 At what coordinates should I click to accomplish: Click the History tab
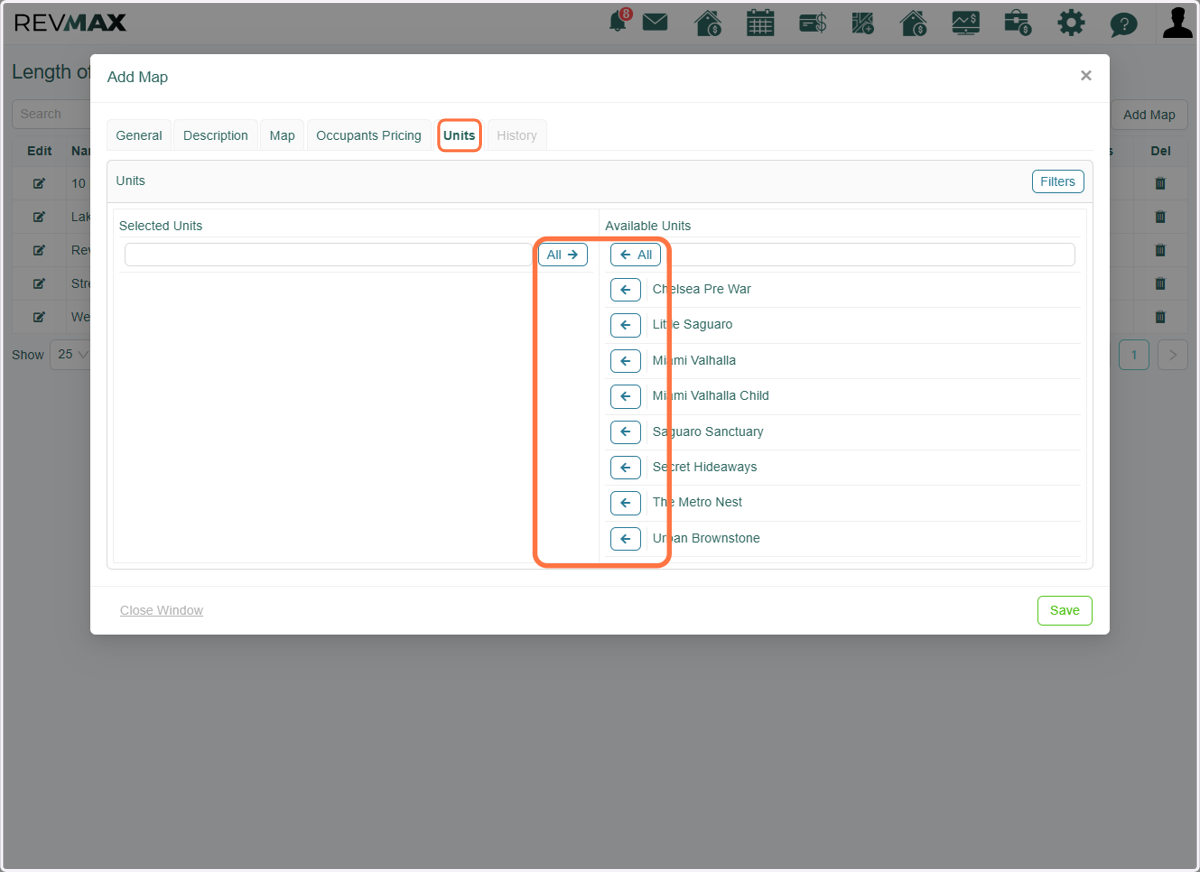pos(517,136)
